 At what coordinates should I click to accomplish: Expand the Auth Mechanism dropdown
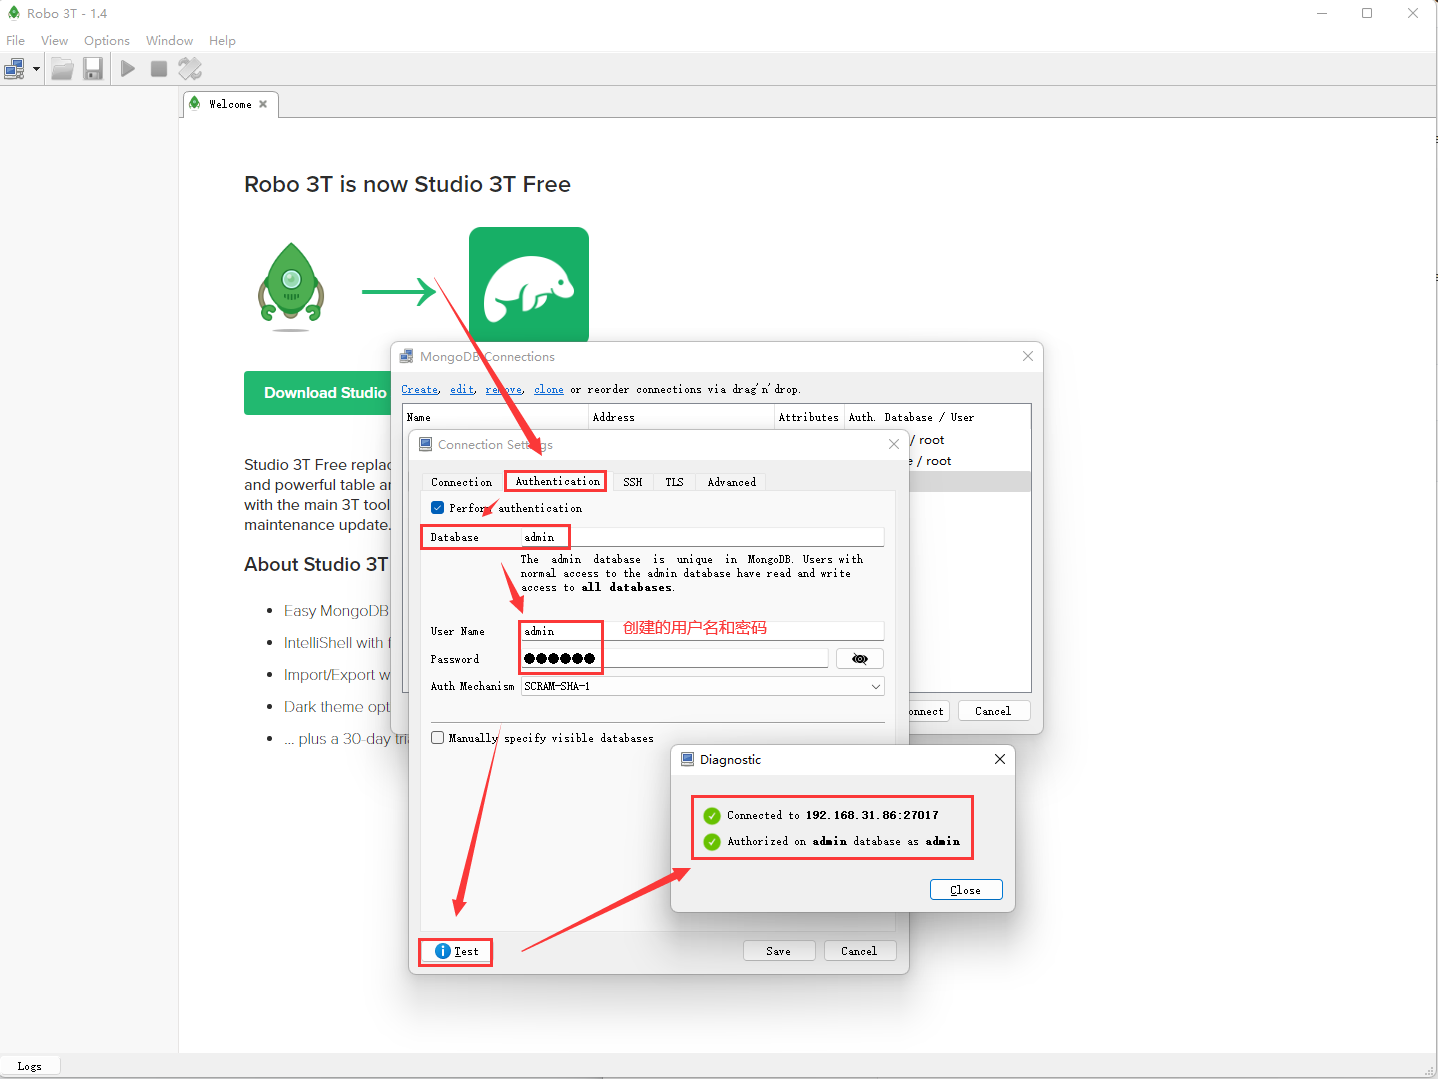[x=875, y=687]
